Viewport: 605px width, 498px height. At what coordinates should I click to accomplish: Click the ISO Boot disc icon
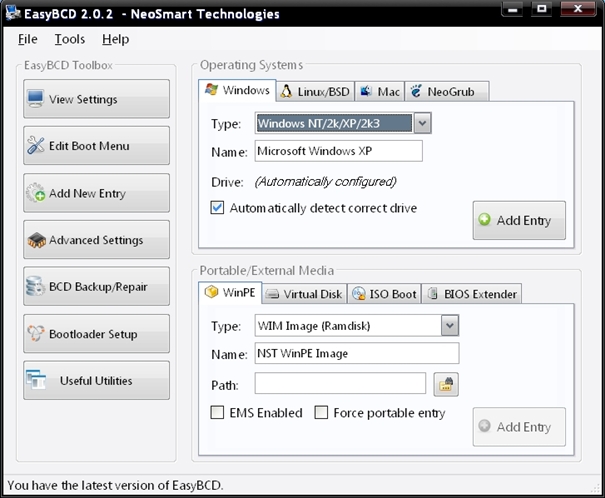[x=359, y=294]
